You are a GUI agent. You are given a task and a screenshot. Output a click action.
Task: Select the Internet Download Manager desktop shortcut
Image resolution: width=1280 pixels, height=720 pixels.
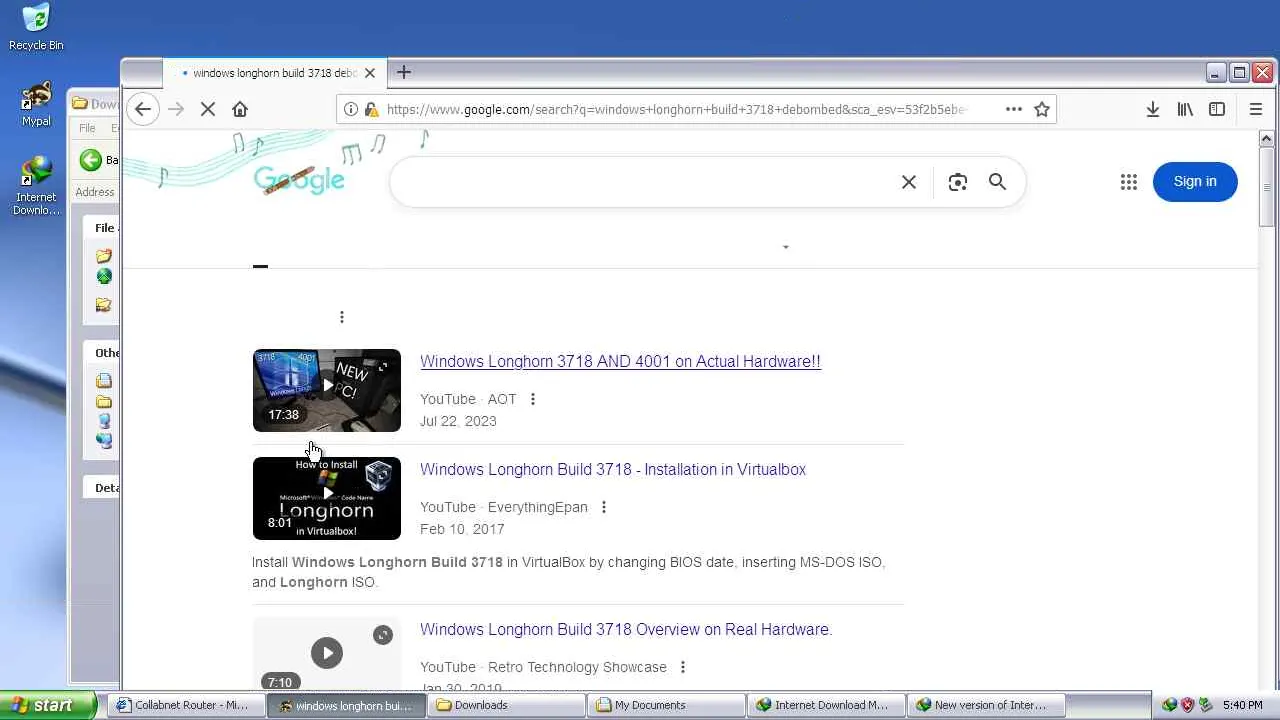point(36,186)
